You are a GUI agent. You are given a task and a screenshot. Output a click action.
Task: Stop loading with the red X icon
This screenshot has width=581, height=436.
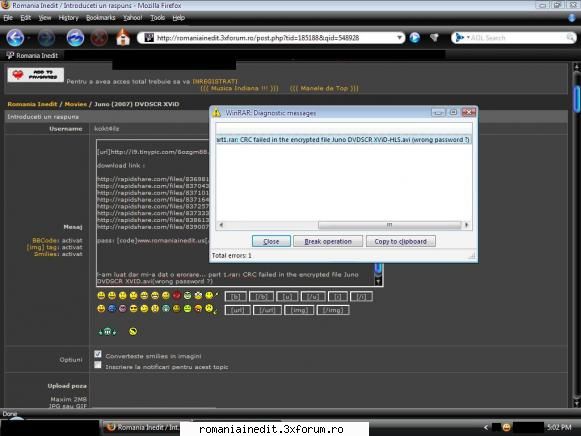click(x=99, y=38)
